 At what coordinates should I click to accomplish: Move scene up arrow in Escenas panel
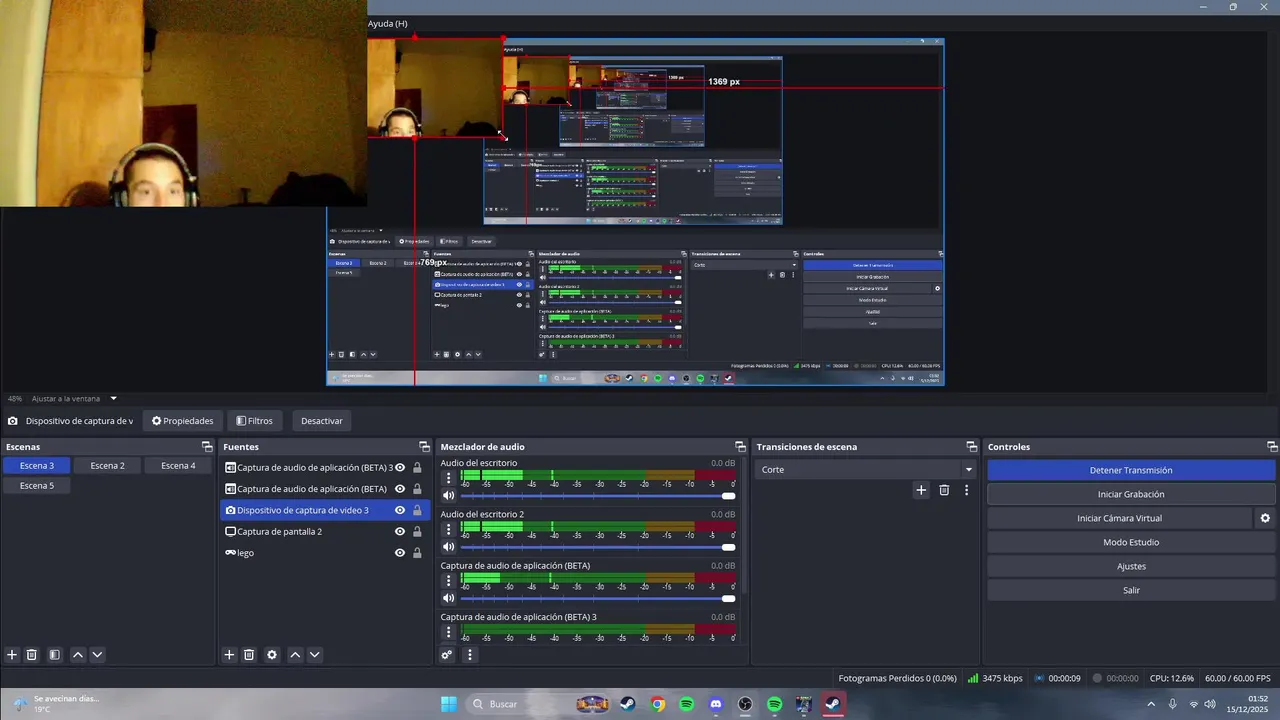(78, 655)
